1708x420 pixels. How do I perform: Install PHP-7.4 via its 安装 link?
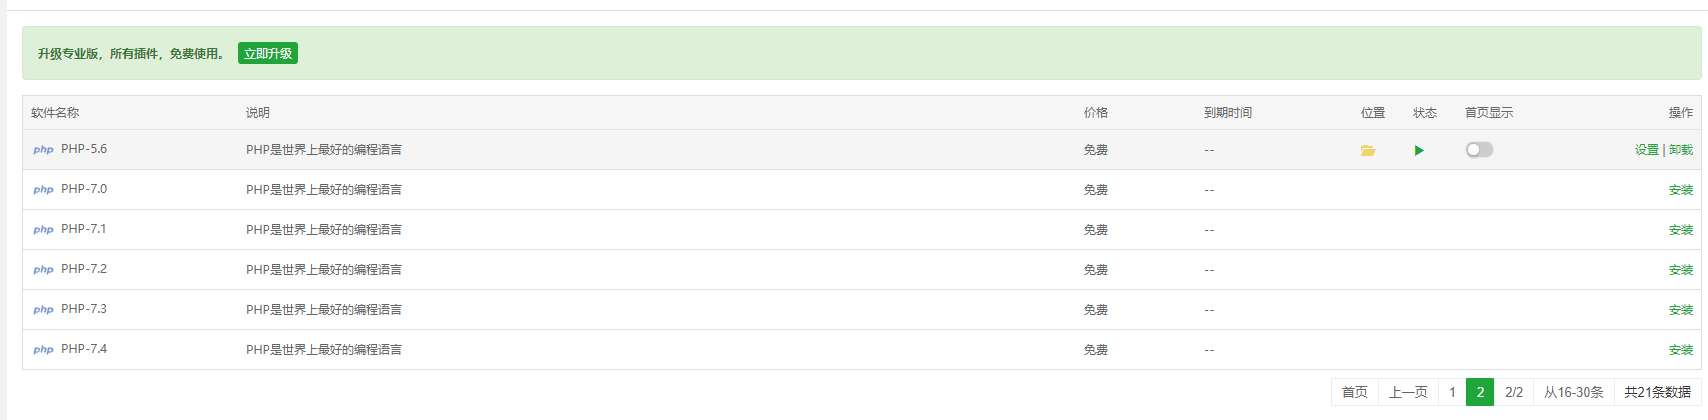[x=1681, y=350]
